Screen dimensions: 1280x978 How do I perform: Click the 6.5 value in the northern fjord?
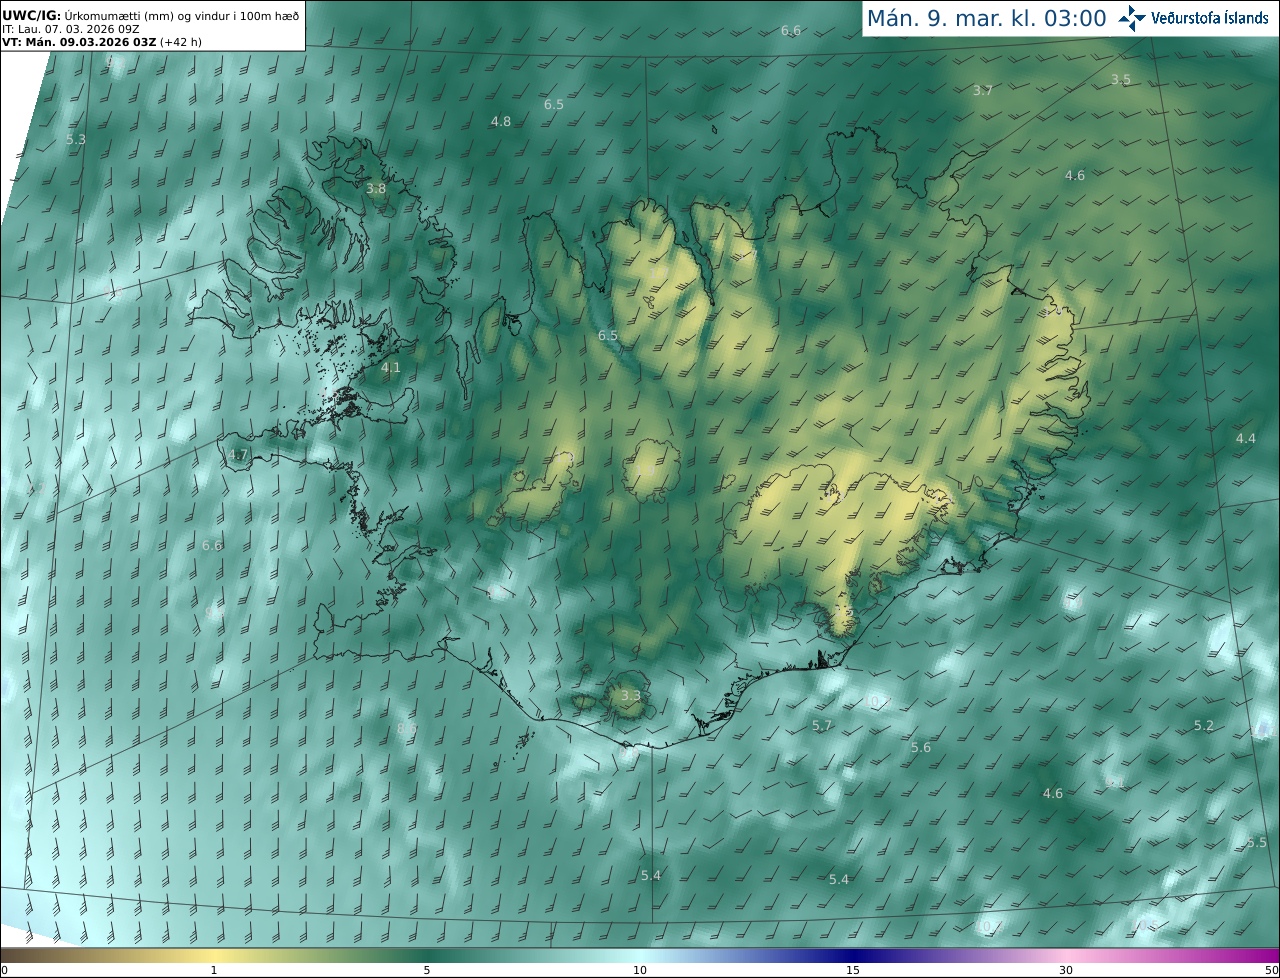click(608, 335)
